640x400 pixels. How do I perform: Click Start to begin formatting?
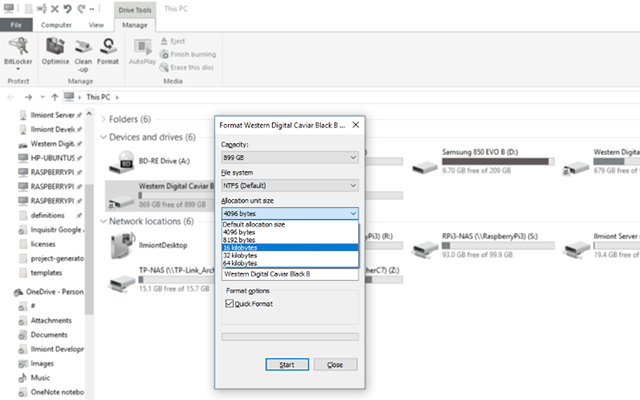pos(287,364)
